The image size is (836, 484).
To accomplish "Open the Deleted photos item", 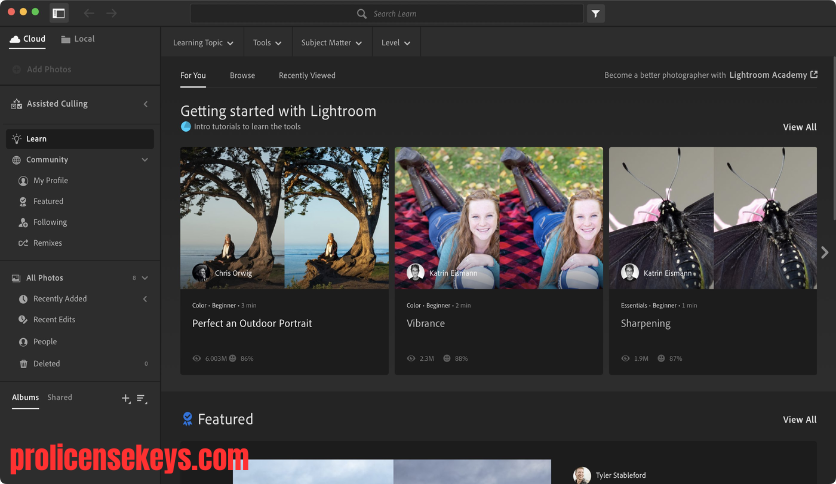I will (x=46, y=364).
